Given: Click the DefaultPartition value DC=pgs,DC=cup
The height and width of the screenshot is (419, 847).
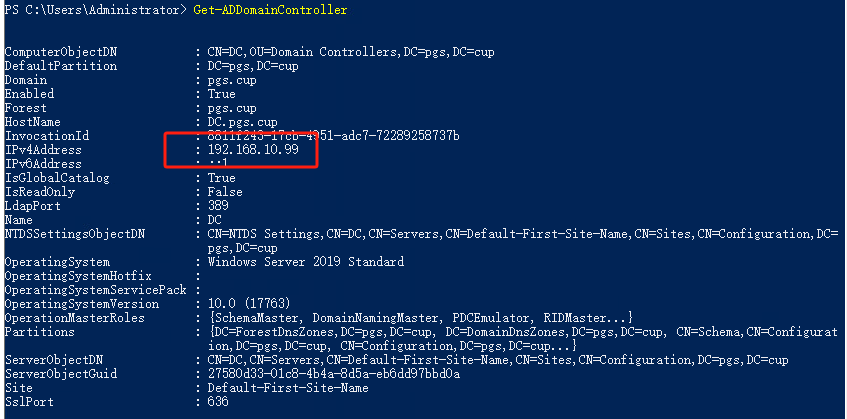Looking at the screenshot, I should click(x=253, y=66).
